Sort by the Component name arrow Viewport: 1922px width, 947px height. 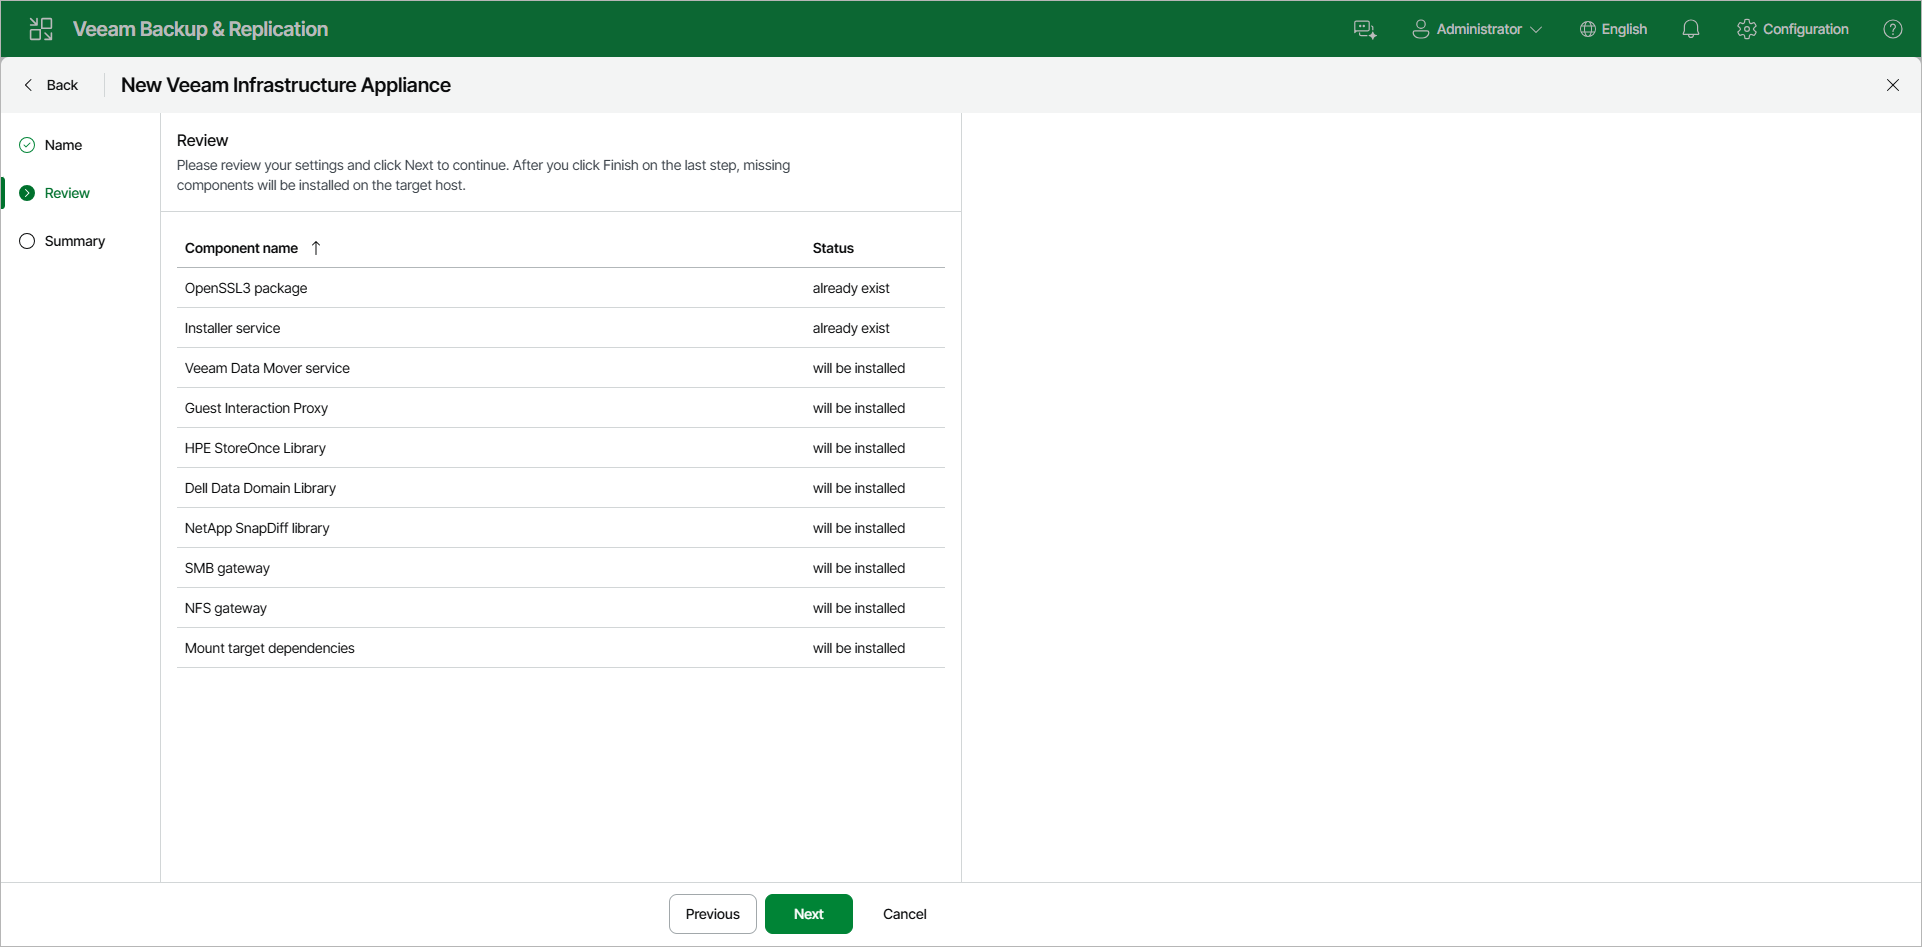click(x=316, y=248)
